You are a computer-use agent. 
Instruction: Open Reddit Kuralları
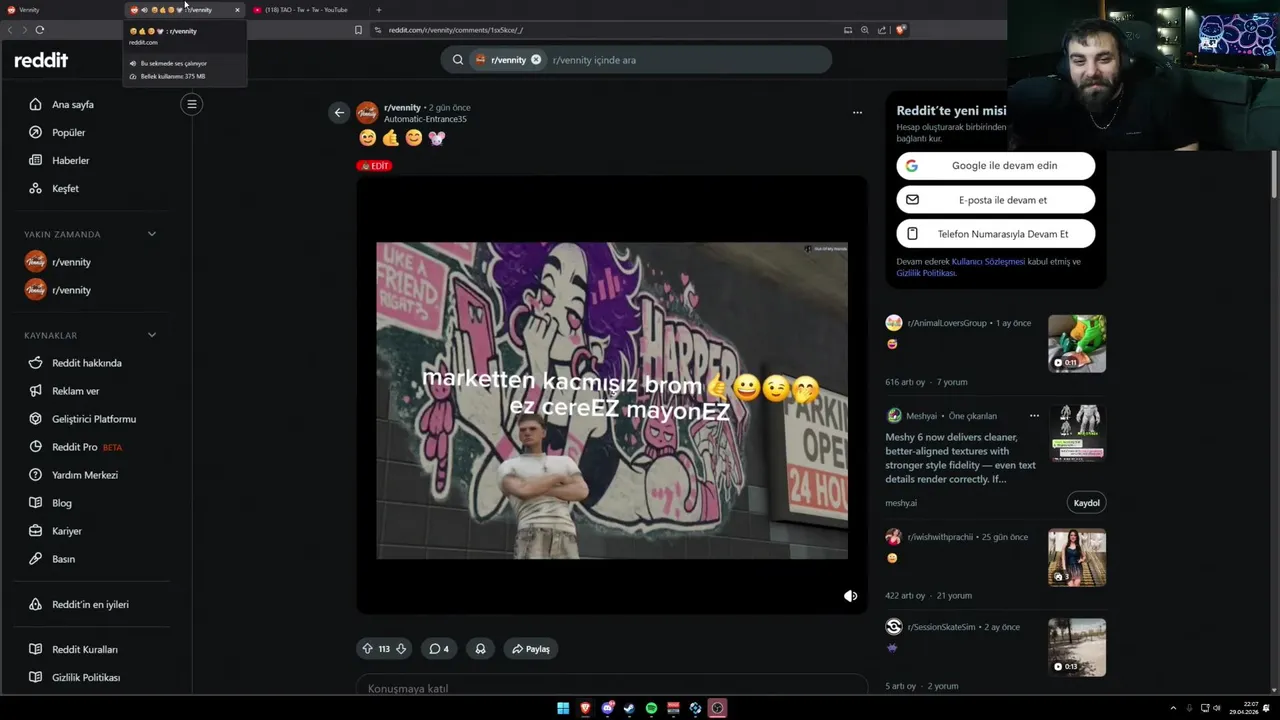(85, 649)
